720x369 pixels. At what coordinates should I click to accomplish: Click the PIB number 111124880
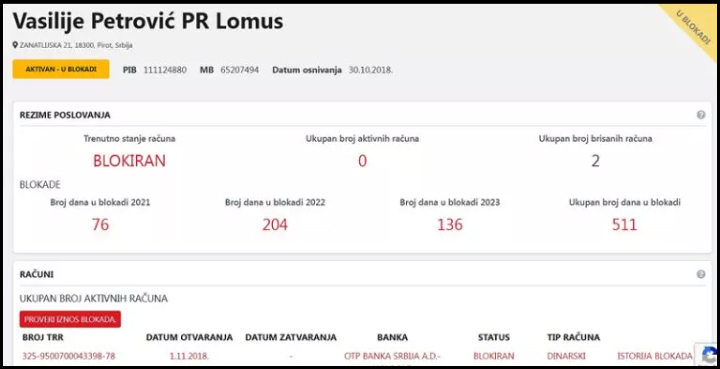(165, 70)
